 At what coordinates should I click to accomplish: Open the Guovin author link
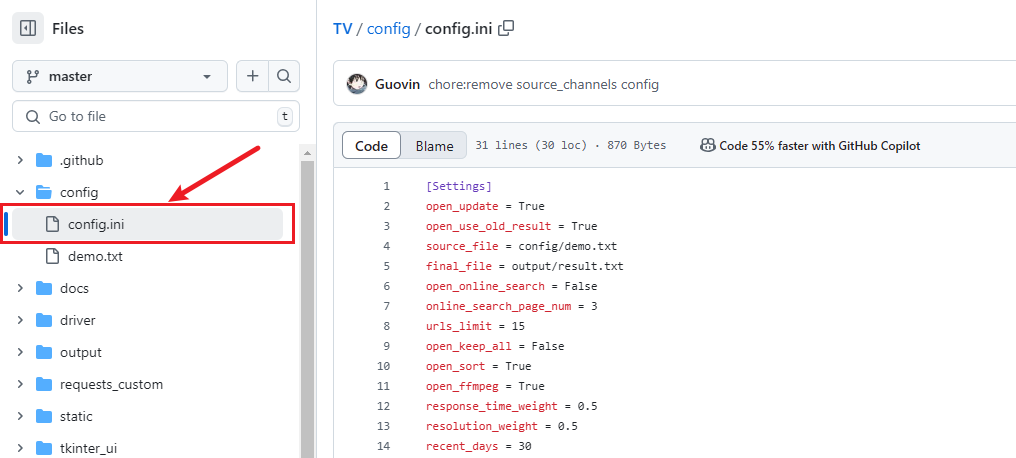397,84
